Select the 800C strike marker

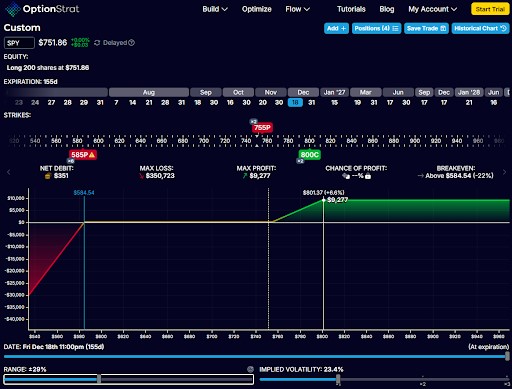(x=310, y=155)
